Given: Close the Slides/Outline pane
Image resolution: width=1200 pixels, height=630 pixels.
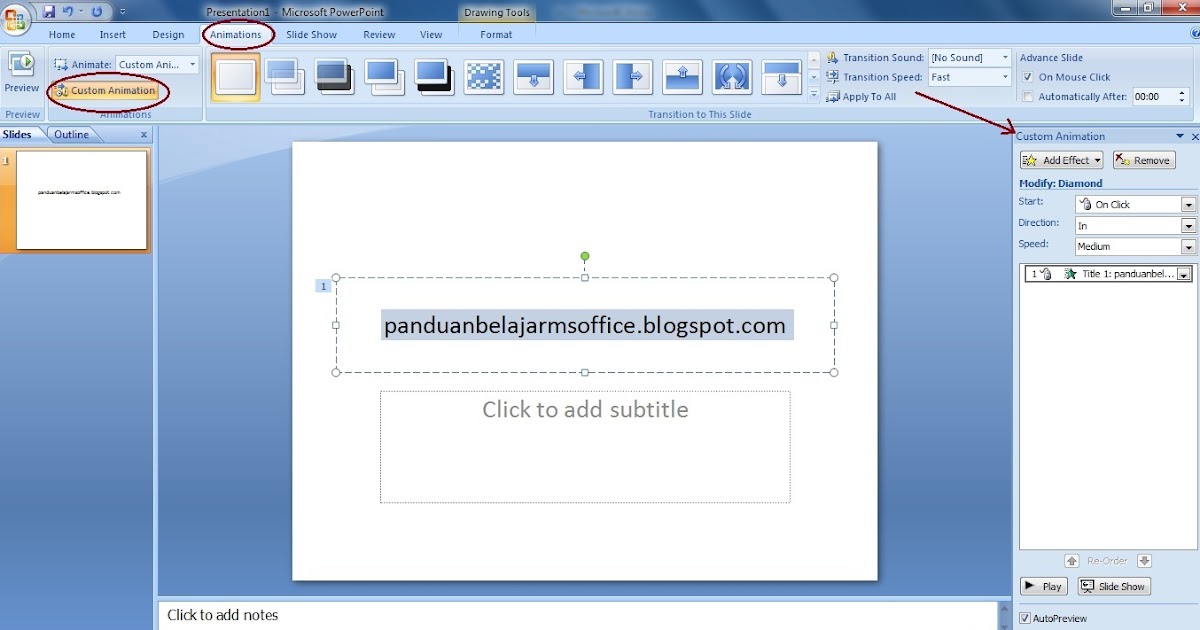Looking at the screenshot, I should (x=143, y=134).
